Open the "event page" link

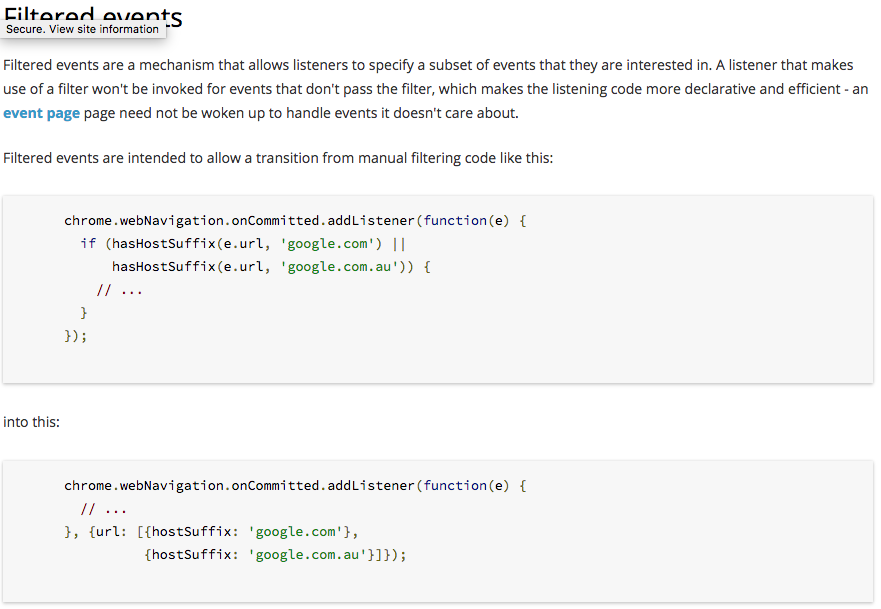coord(41,113)
